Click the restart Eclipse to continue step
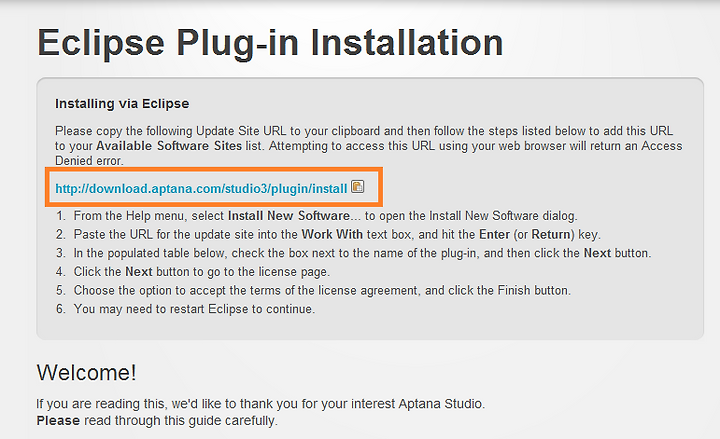This screenshot has width=720, height=439. pos(194,309)
